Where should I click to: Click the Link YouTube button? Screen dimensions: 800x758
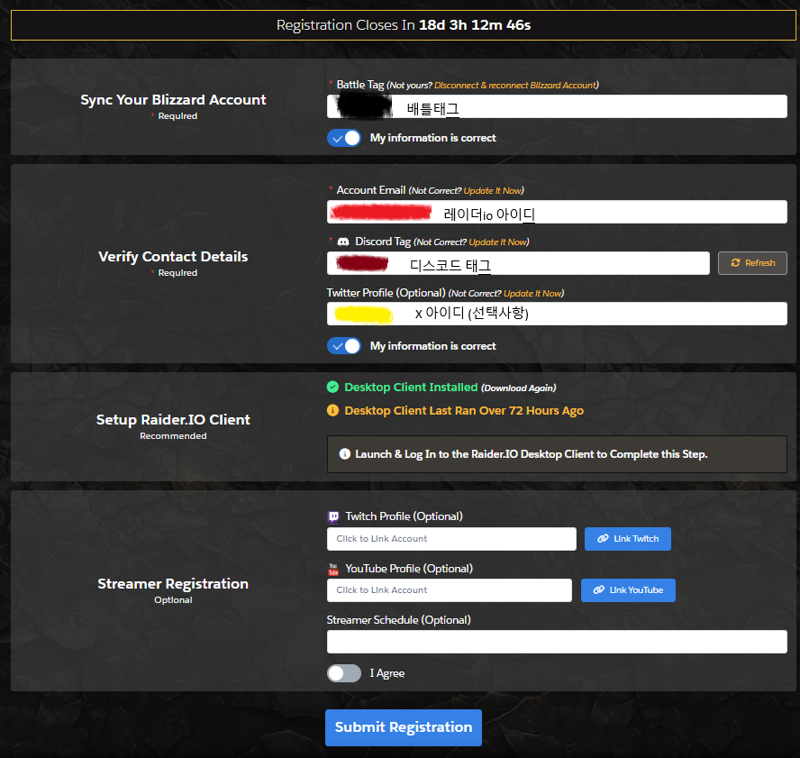pyautogui.click(x=628, y=590)
